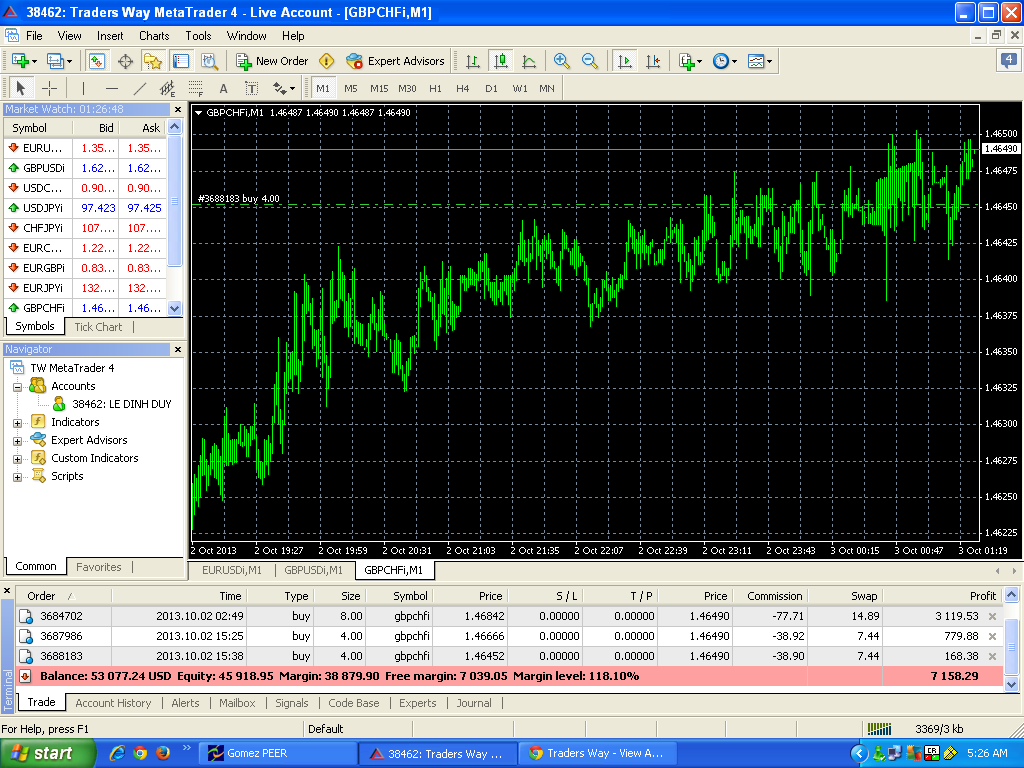Viewport: 1024px width, 768px height.
Task: Toggle the Chart Shift button
Action: (x=653, y=61)
